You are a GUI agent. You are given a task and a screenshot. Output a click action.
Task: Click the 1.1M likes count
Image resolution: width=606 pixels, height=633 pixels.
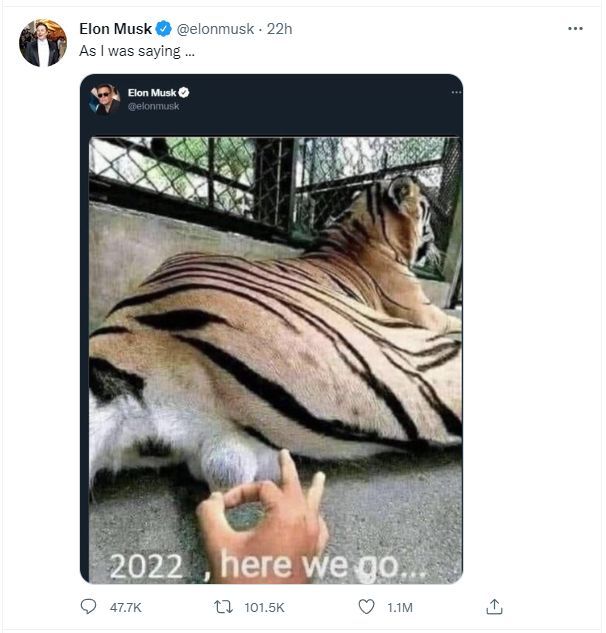pyautogui.click(x=400, y=607)
